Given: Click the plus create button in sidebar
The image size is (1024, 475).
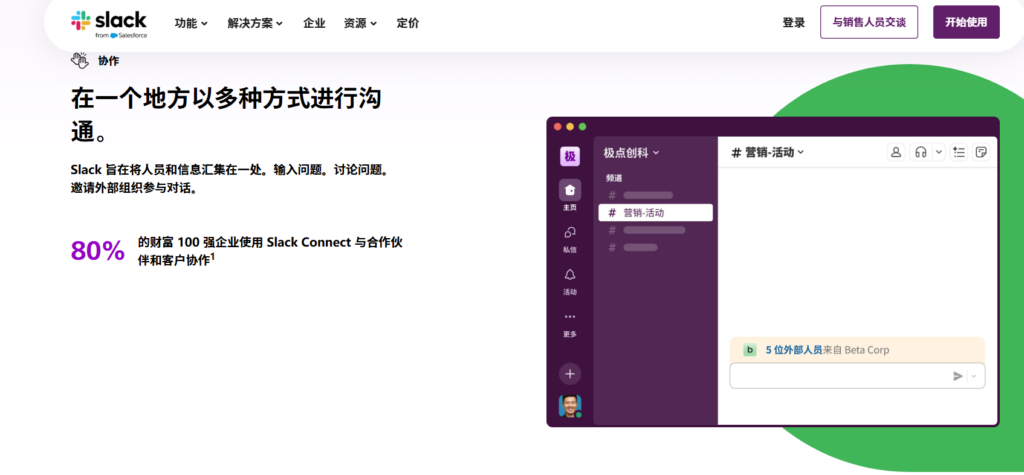Looking at the screenshot, I should 570,373.
